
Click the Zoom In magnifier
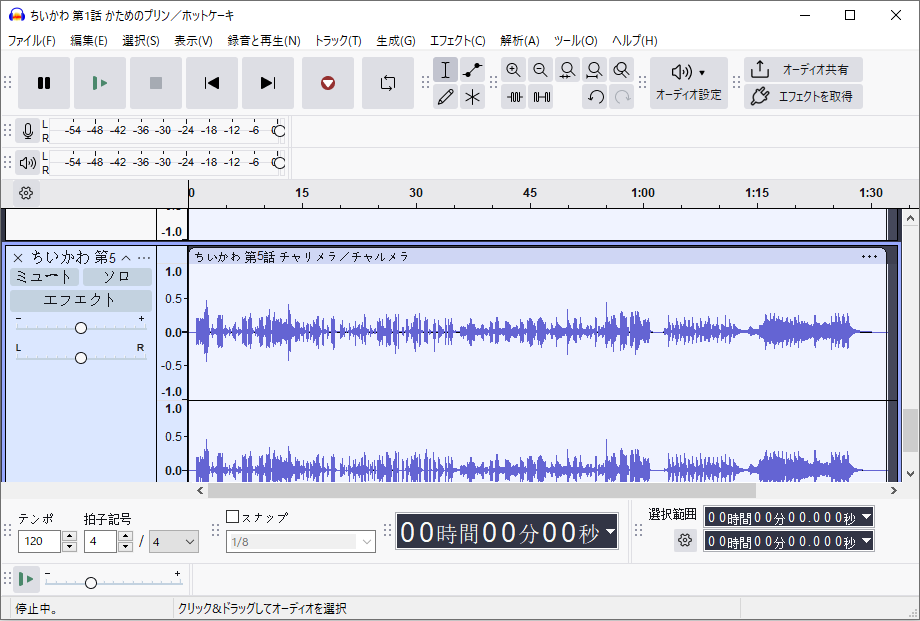(513, 70)
